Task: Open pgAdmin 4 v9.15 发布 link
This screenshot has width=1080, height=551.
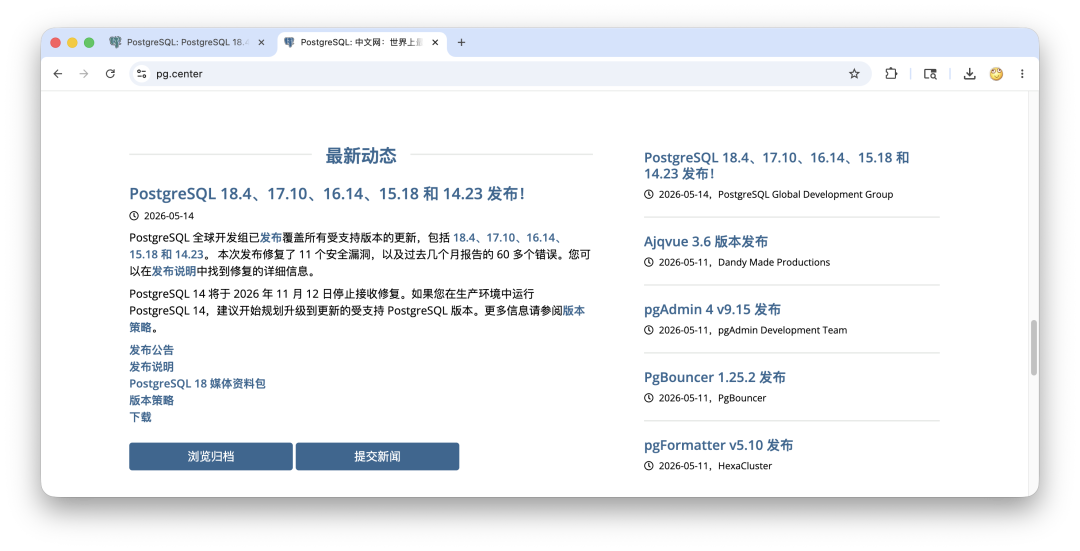Action: pyautogui.click(x=712, y=309)
